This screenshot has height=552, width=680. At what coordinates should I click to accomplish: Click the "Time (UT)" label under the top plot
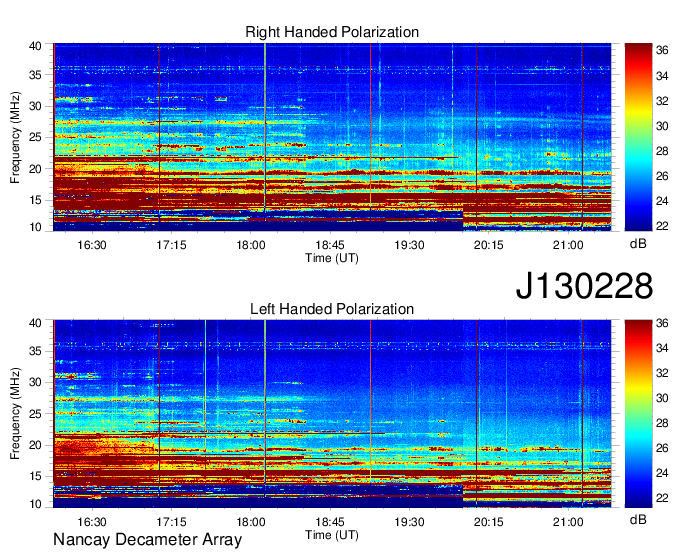pos(332,258)
